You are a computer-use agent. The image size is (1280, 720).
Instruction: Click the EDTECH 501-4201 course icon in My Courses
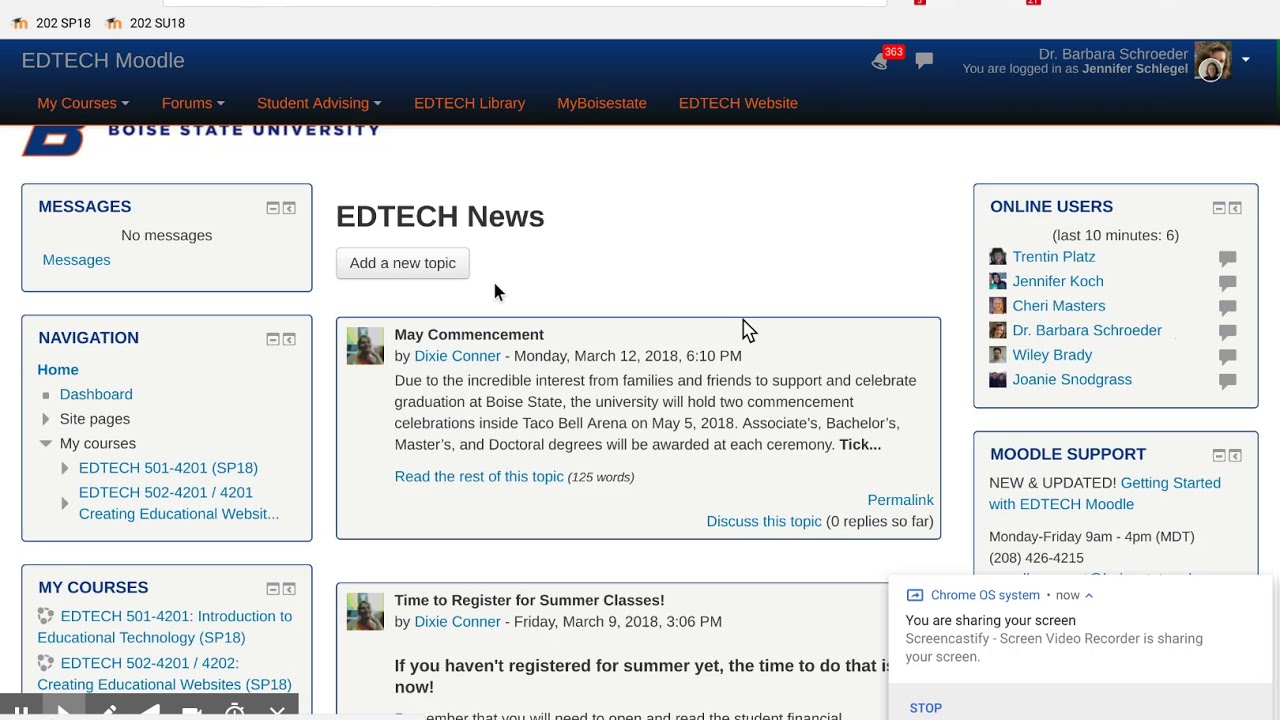tap(46, 616)
